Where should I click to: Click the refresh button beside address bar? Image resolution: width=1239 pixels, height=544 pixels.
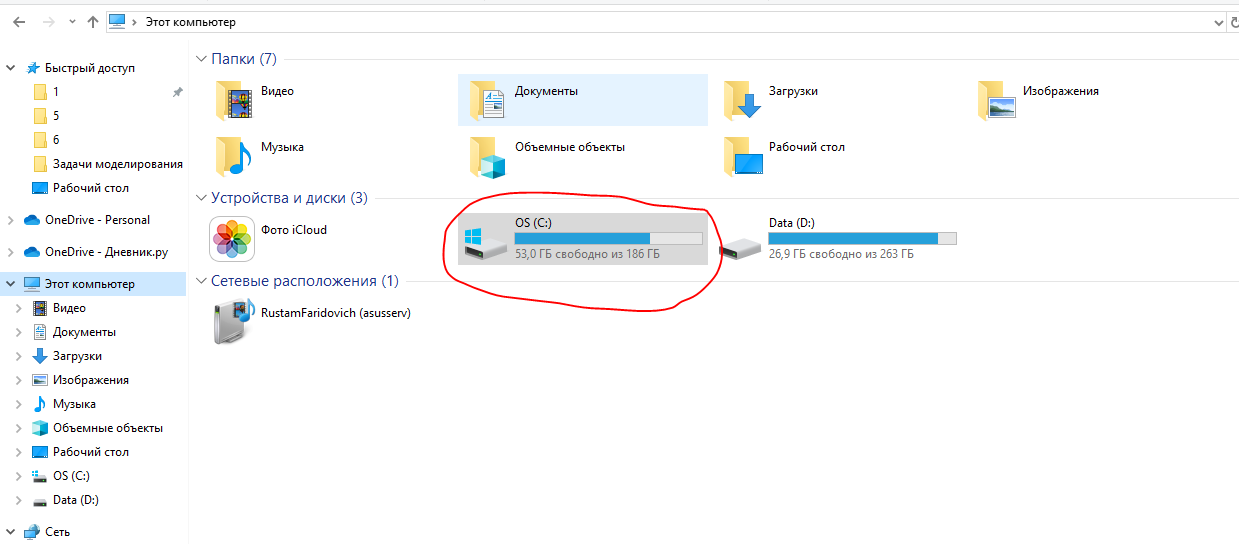pos(1235,21)
